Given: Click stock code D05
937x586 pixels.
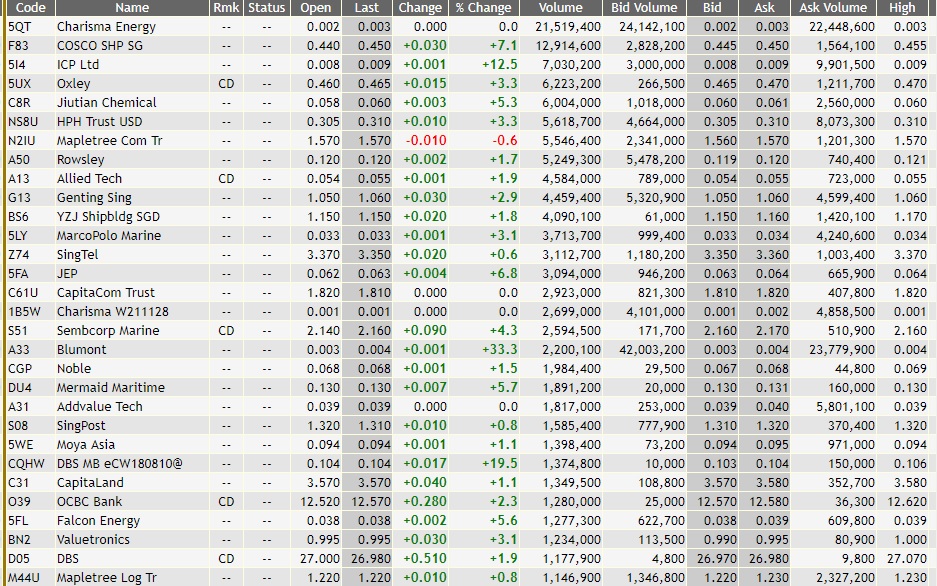Looking at the screenshot, I should coord(19,559).
